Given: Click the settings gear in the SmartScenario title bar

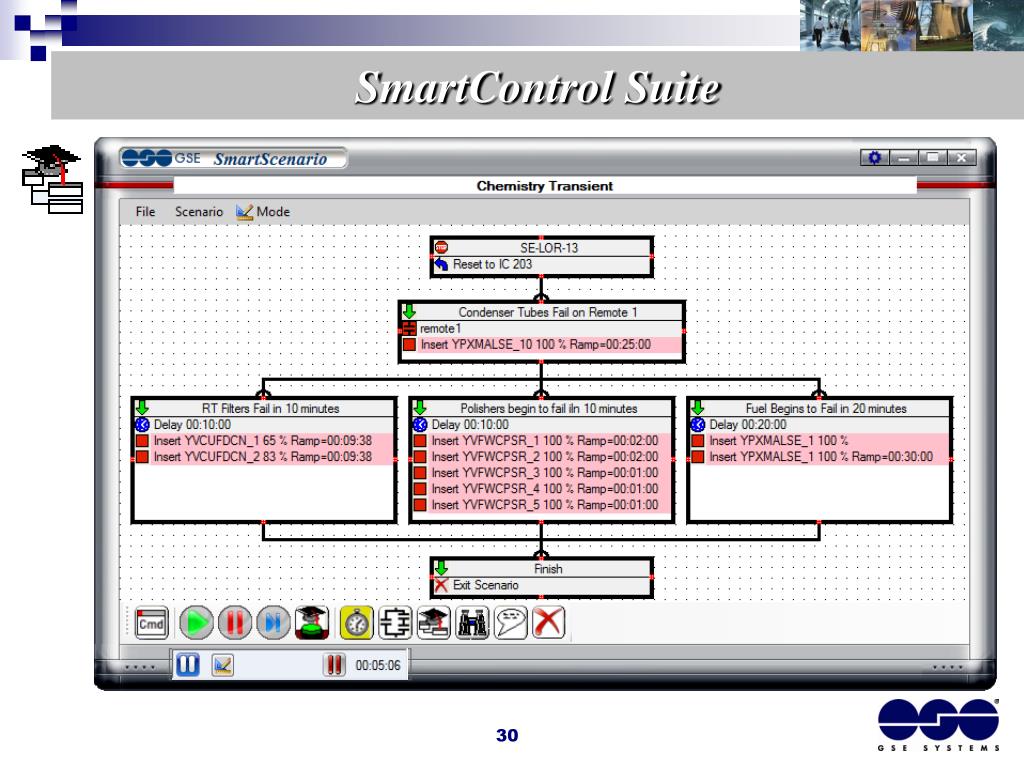Looking at the screenshot, I should point(874,157).
